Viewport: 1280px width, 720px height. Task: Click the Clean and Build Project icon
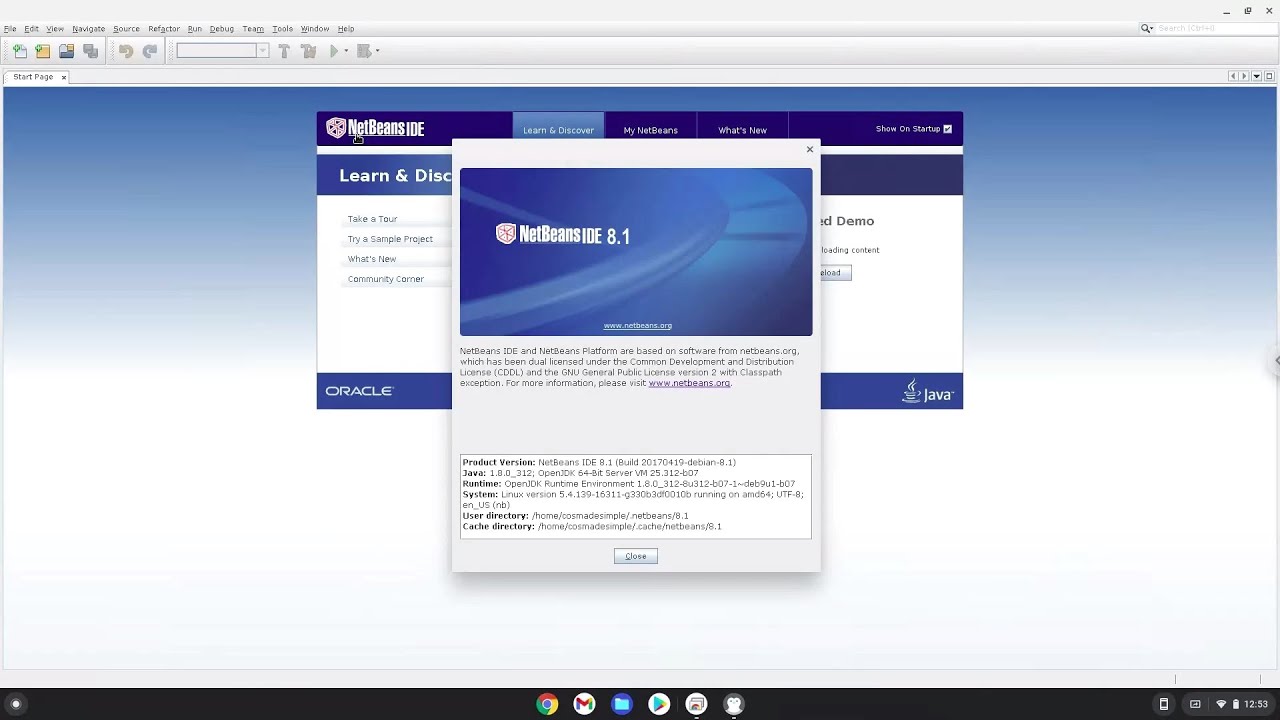pyautogui.click(x=308, y=51)
